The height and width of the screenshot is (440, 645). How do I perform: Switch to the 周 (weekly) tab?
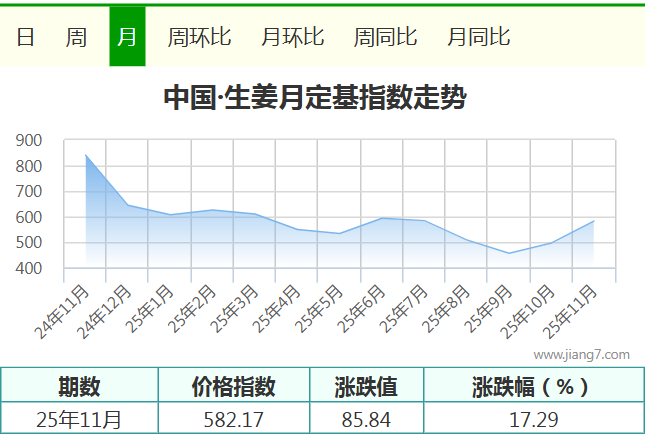[76, 37]
